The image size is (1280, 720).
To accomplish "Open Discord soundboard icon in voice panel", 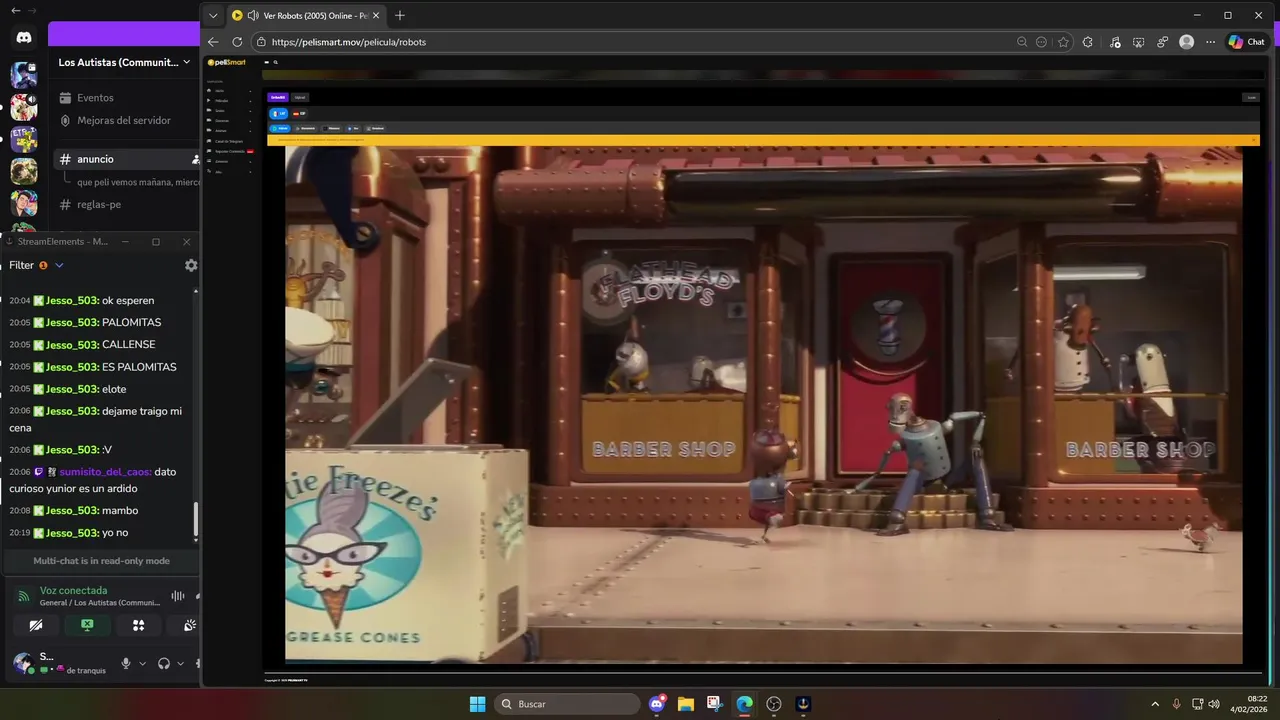I will tap(189, 625).
